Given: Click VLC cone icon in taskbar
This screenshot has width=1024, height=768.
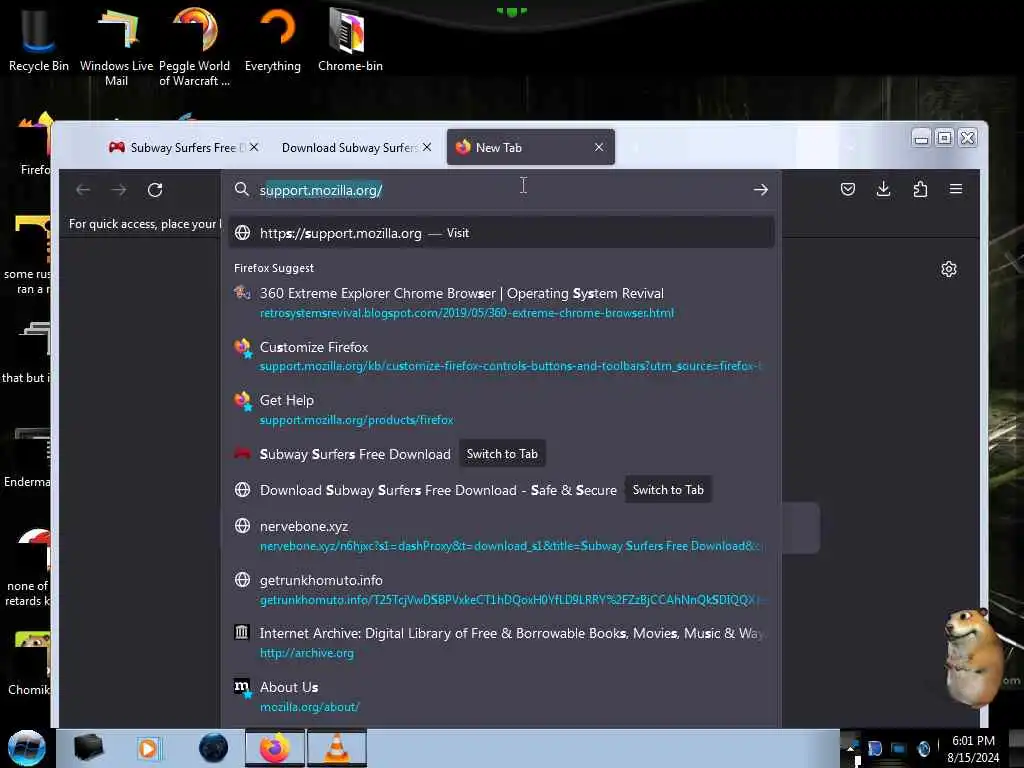Looking at the screenshot, I should point(336,748).
